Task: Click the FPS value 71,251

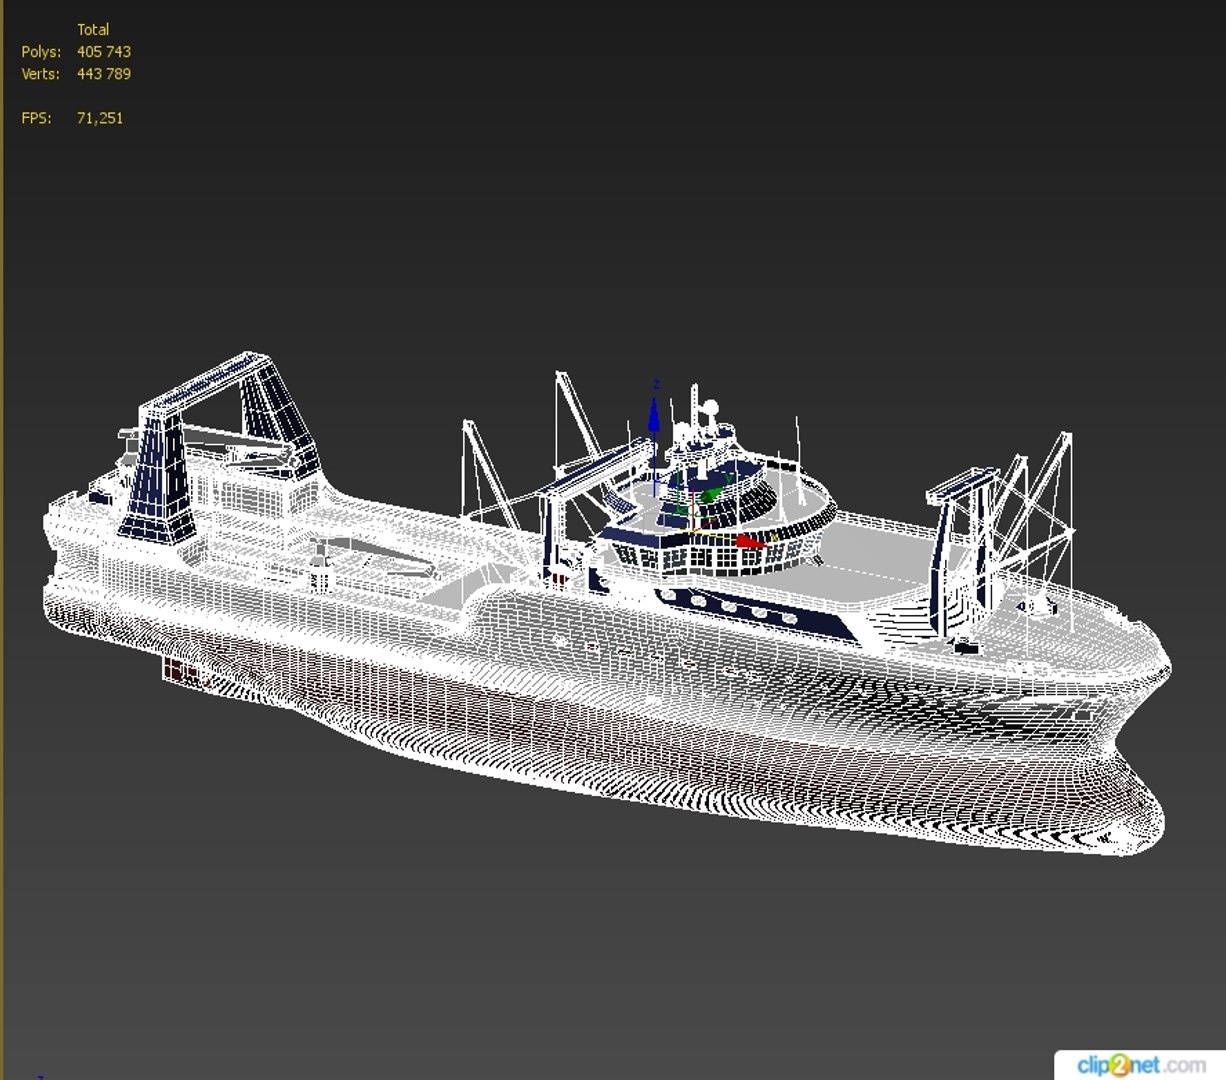Action: pyautogui.click(x=100, y=118)
